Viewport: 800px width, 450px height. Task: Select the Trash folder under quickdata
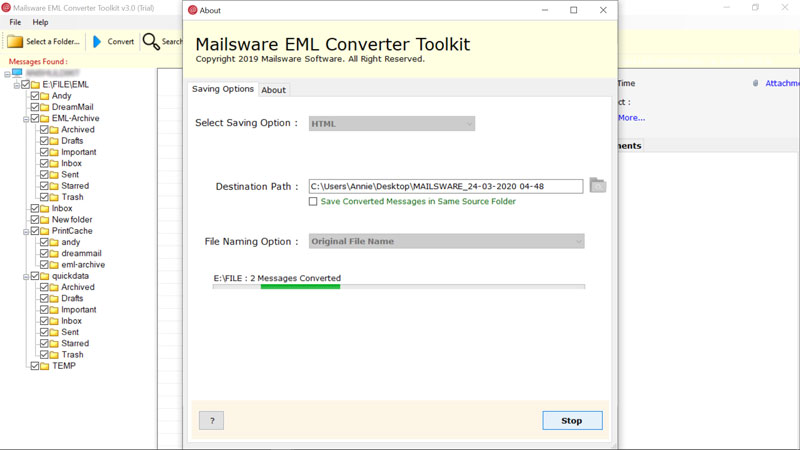[72, 355]
